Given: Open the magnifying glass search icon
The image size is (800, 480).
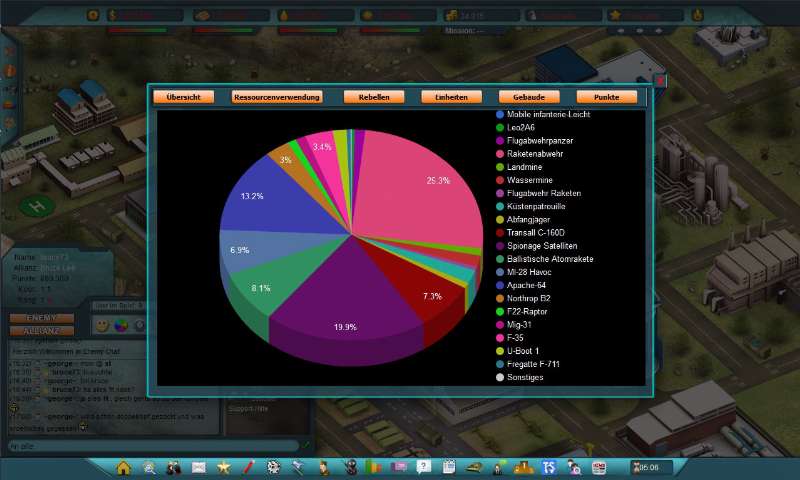Looking at the screenshot, I should [149, 467].
